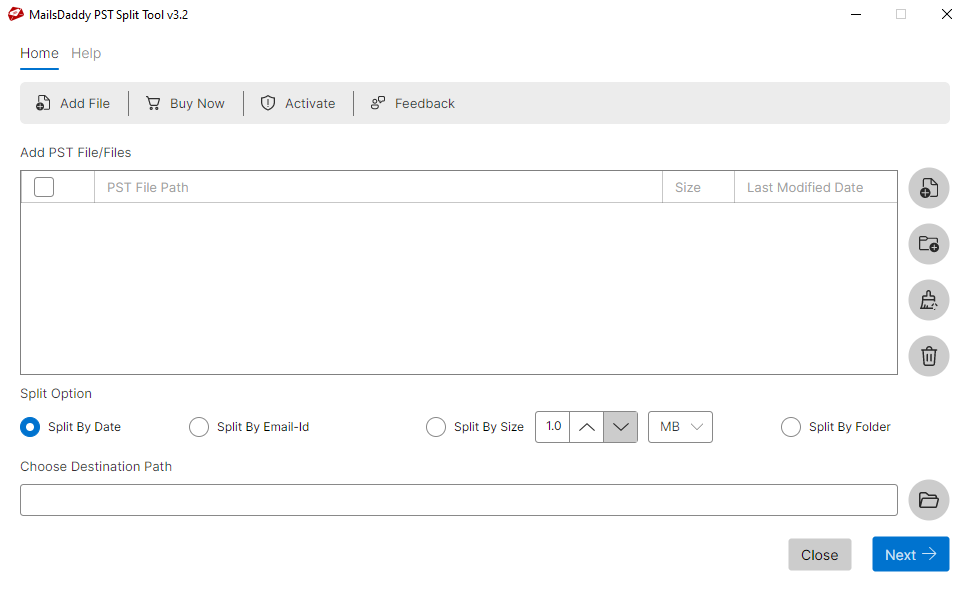Select the Split By Folder option

pyautogui.click(x=836, y=427)
